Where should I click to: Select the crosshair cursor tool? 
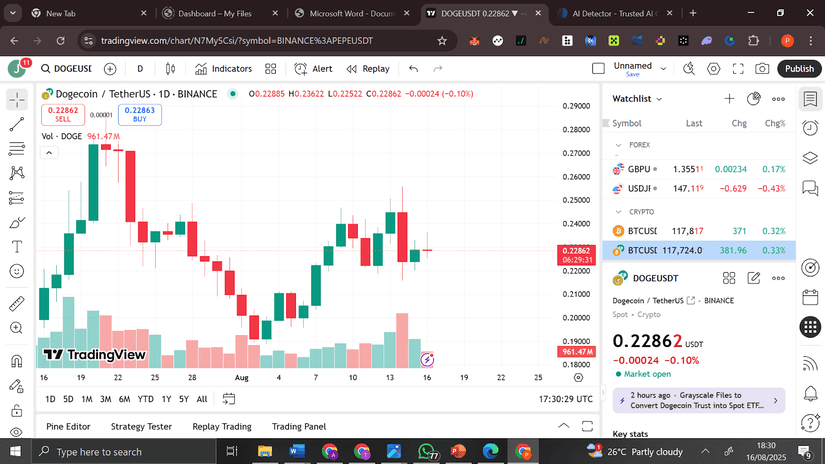tap(17, 99)
